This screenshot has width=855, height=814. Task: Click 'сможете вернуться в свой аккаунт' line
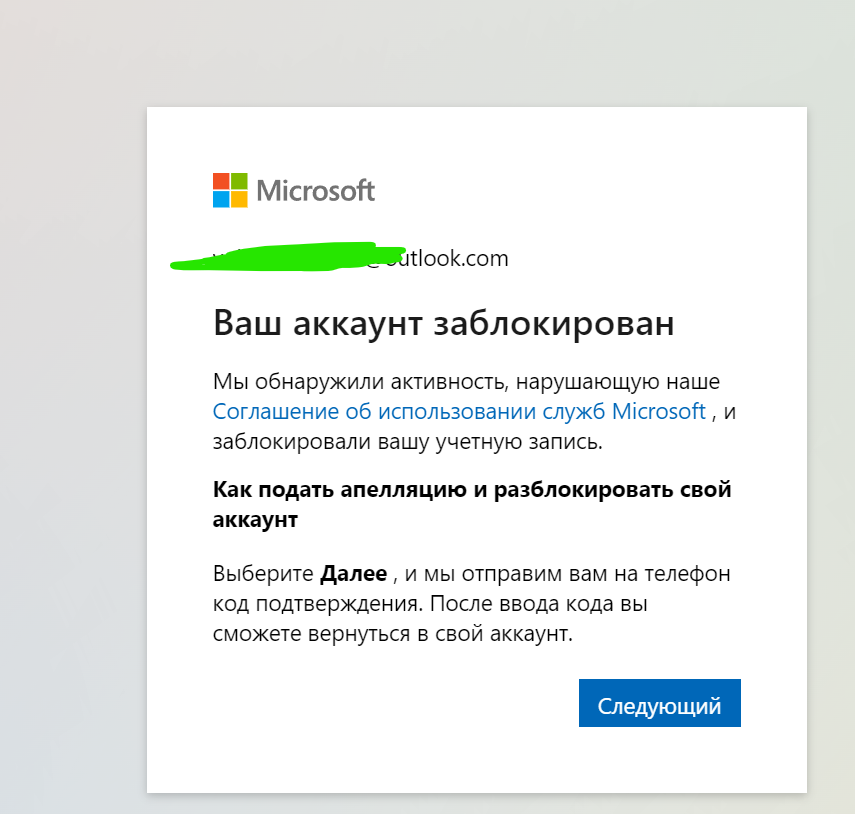coord(393,634)
